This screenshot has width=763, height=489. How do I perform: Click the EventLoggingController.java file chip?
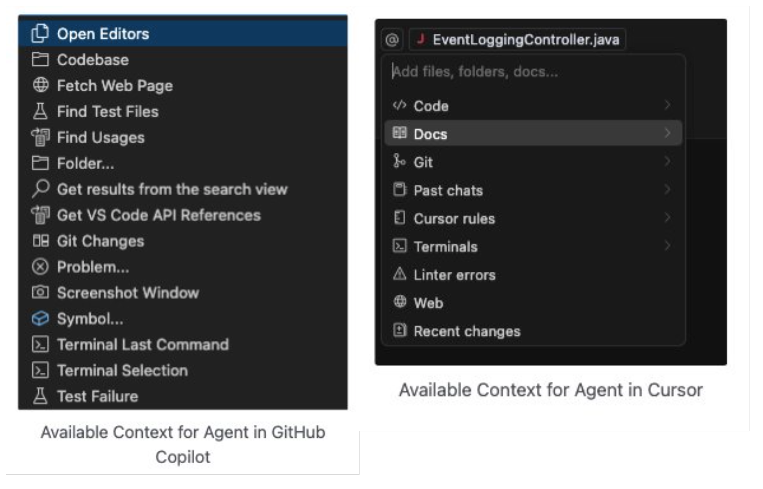(517, 39)
